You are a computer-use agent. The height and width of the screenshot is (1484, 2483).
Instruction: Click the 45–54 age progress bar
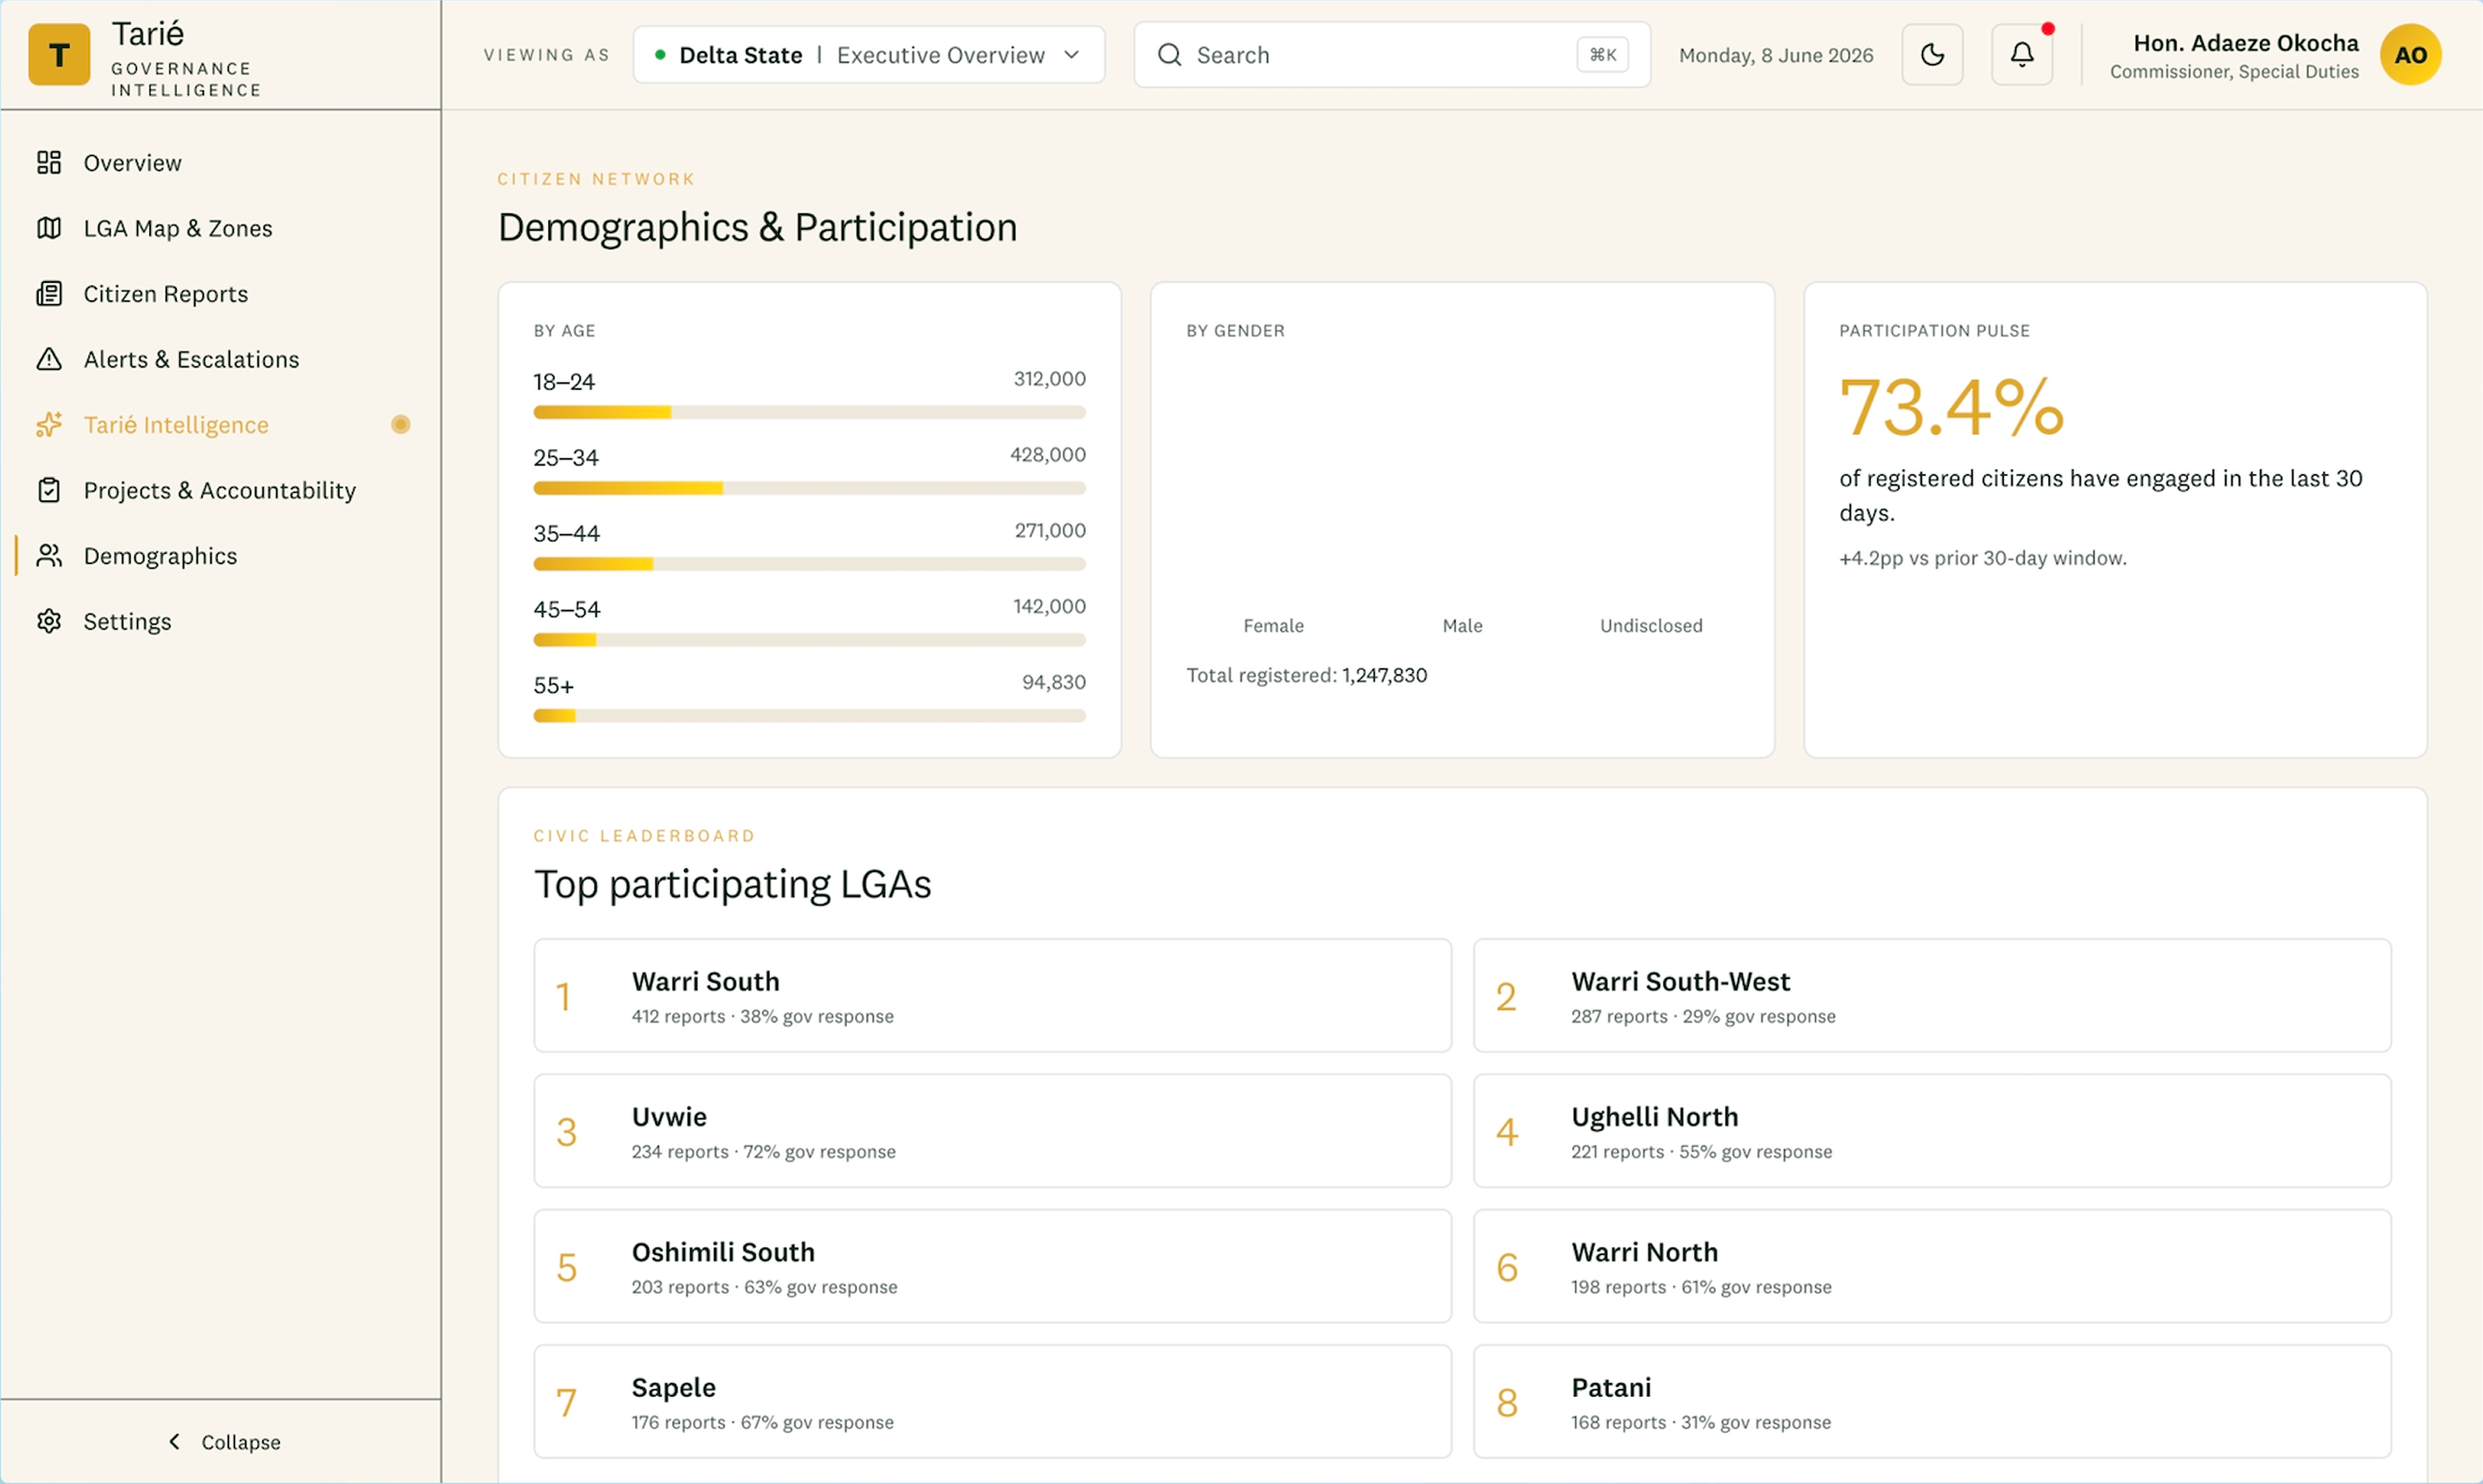[x=809, y=640]
